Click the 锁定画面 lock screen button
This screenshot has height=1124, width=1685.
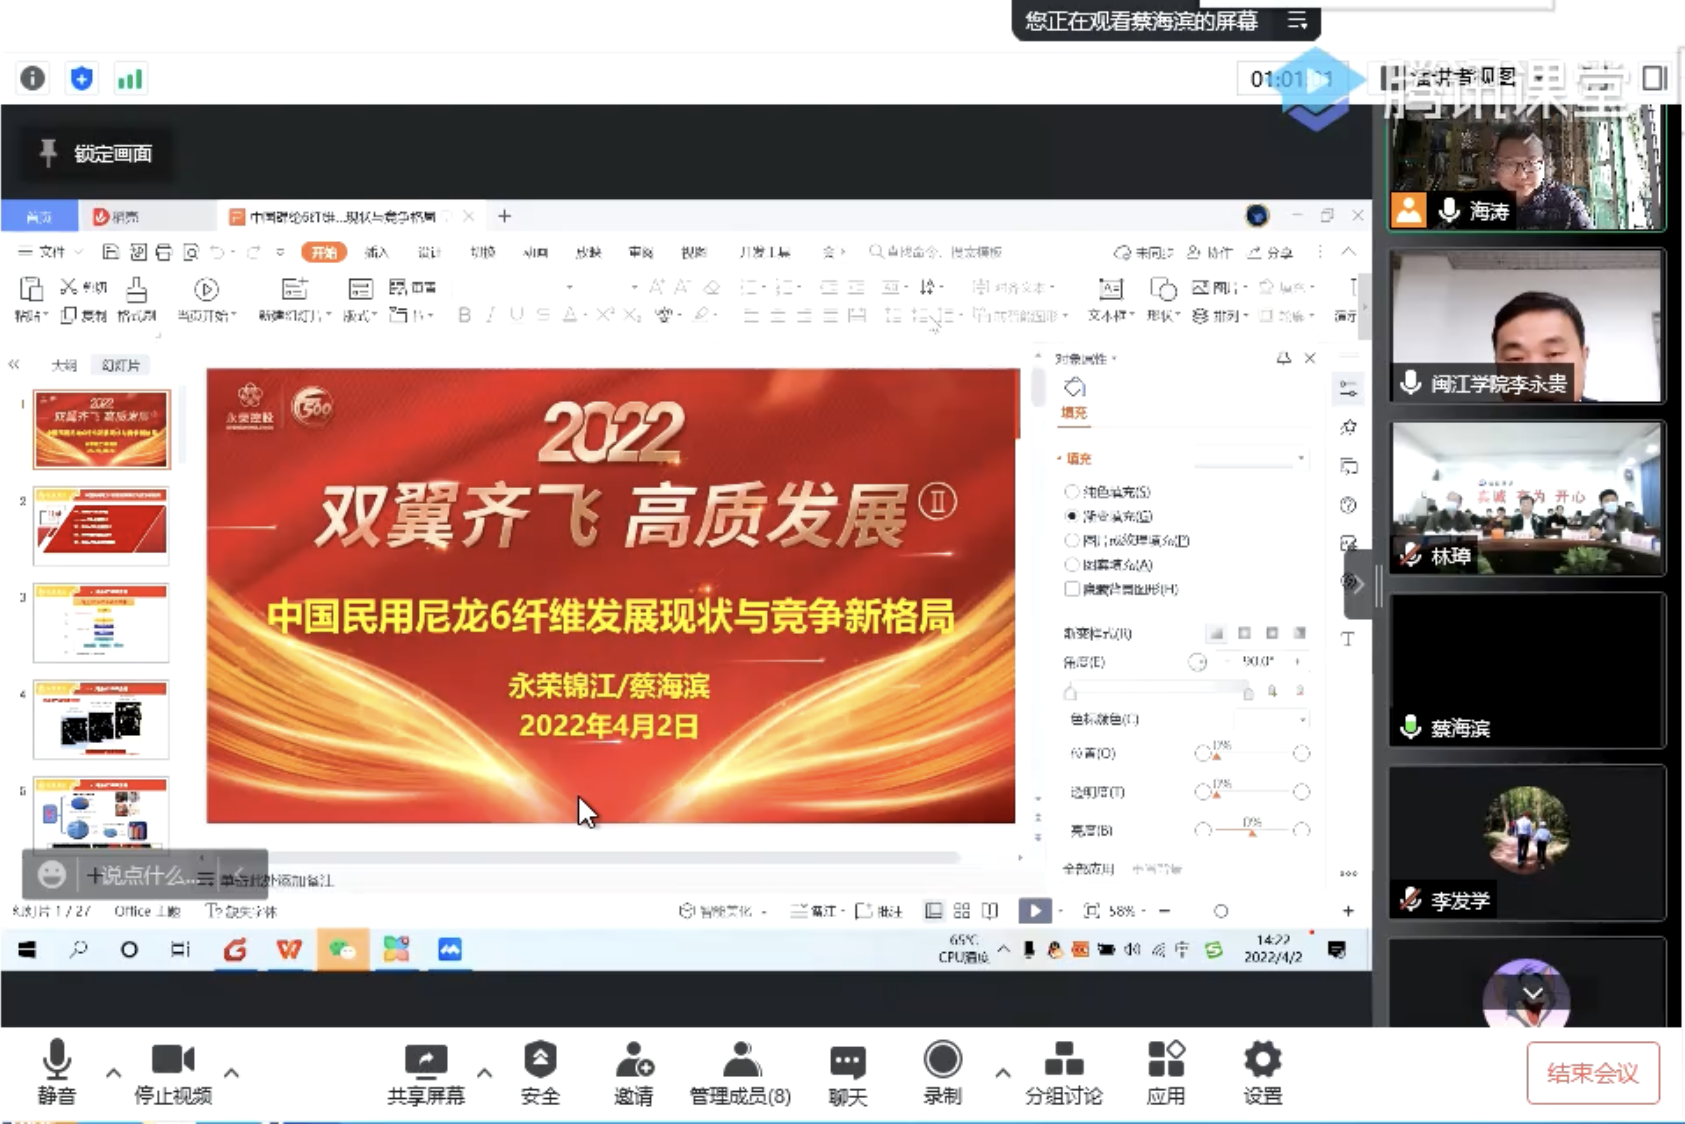click(97, 153)
